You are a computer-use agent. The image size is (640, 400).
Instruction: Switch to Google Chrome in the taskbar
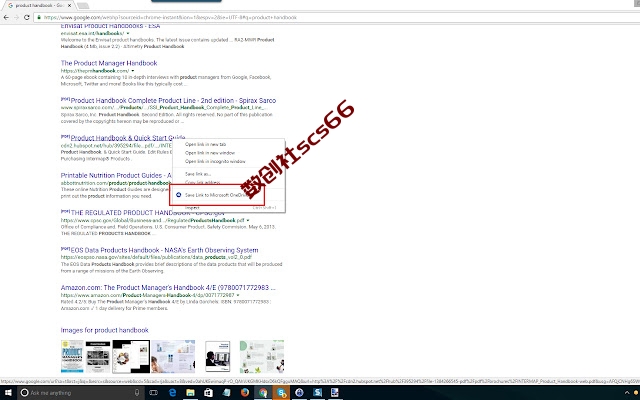point(263,393)
